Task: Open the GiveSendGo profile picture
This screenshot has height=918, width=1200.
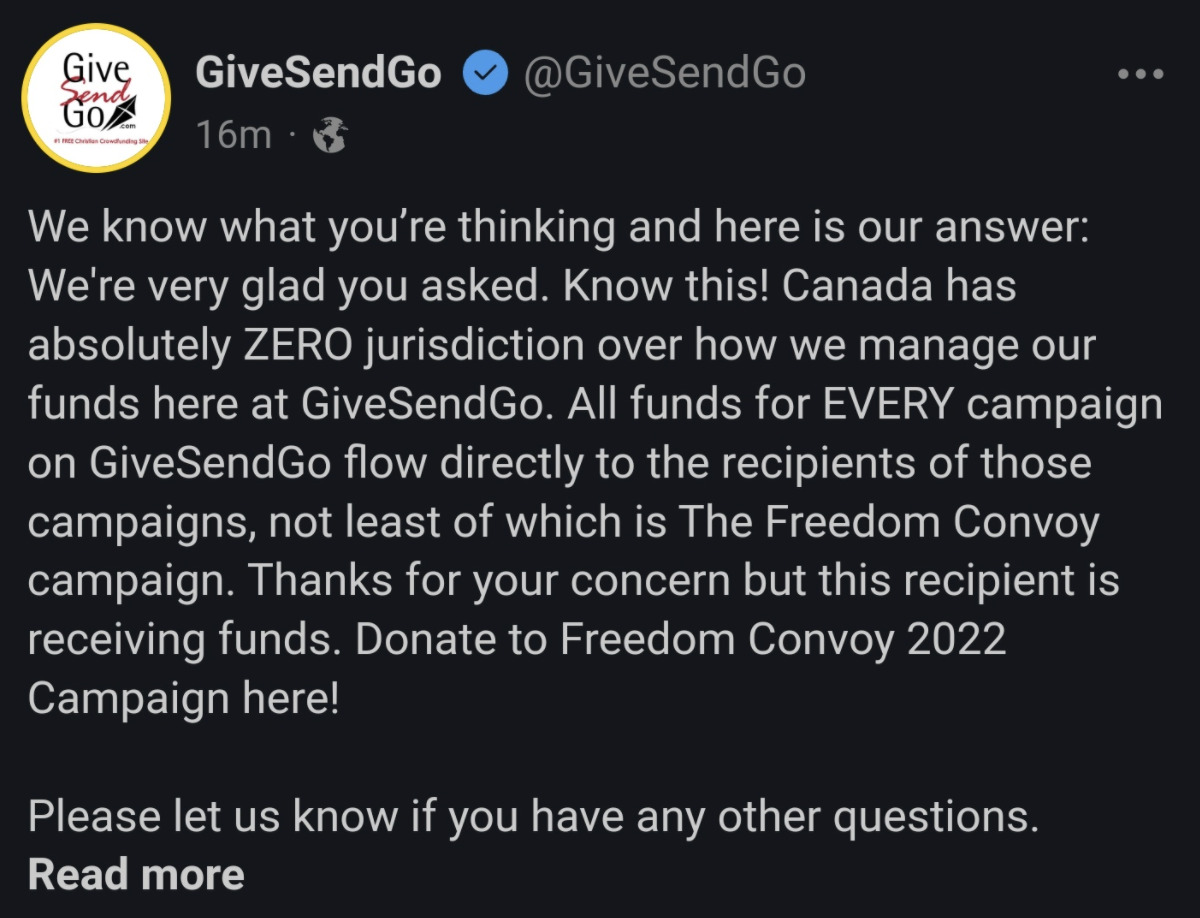Action: pos(96,97)
